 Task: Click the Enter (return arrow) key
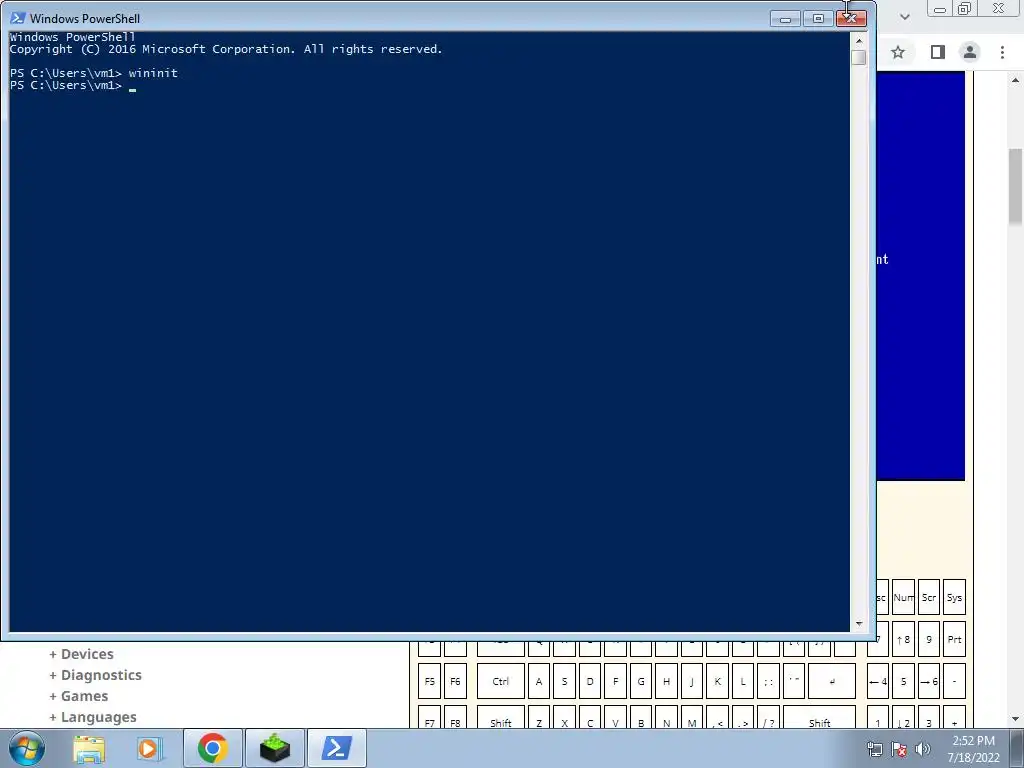[832, 681]
